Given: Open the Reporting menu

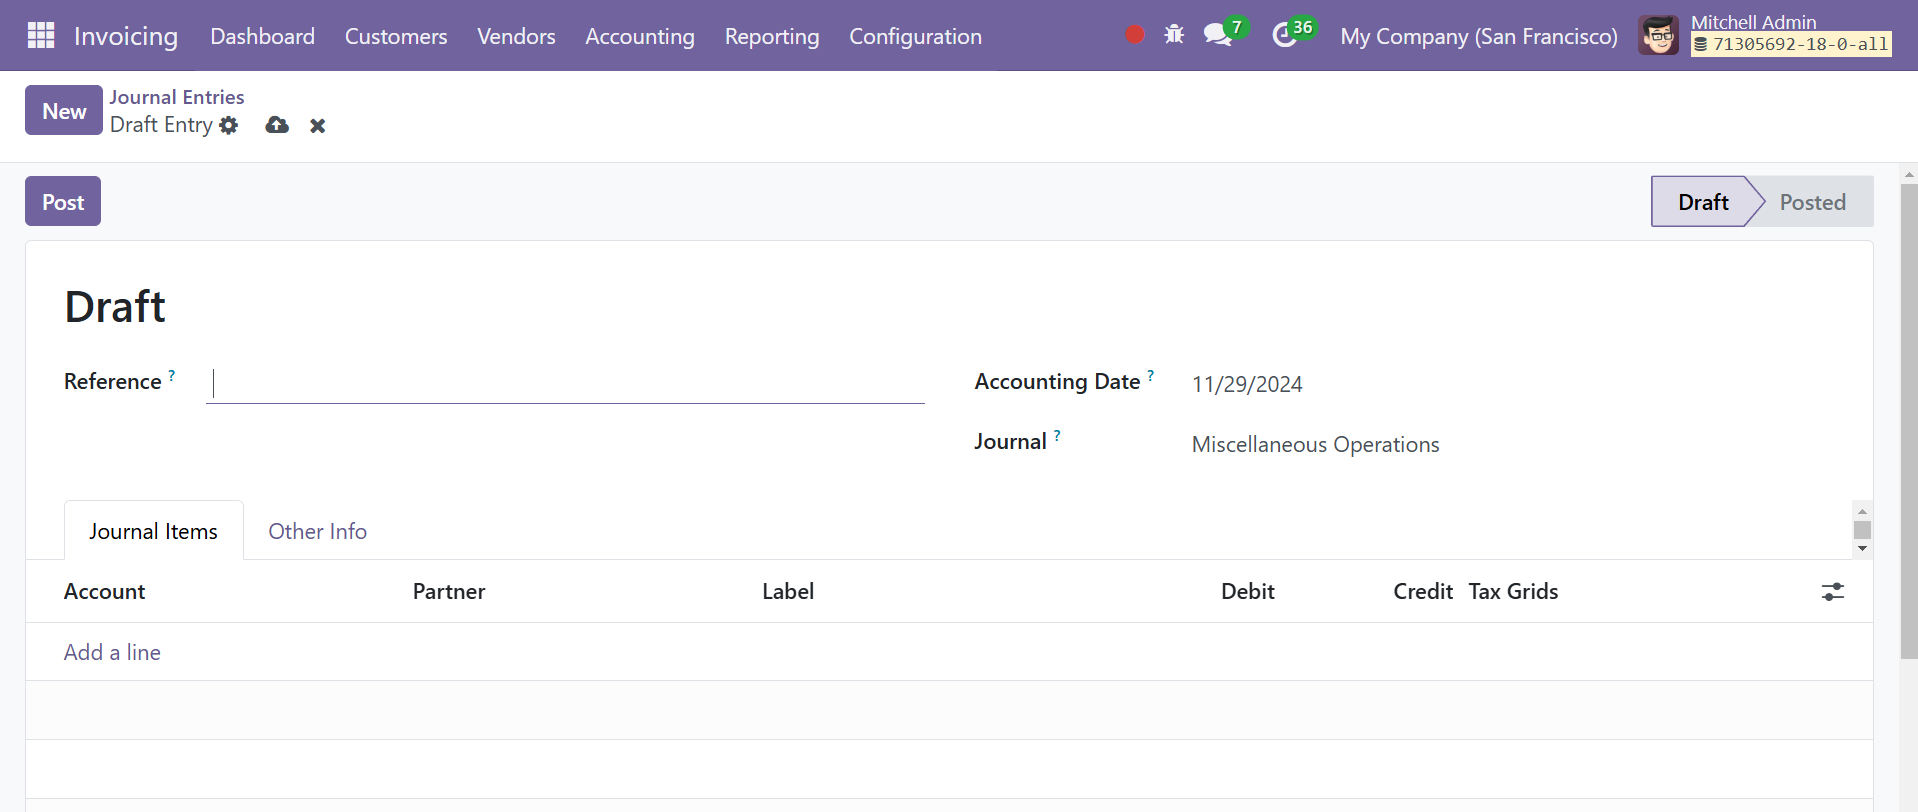Looking at the screenshot, I should (x=772, y=36).
